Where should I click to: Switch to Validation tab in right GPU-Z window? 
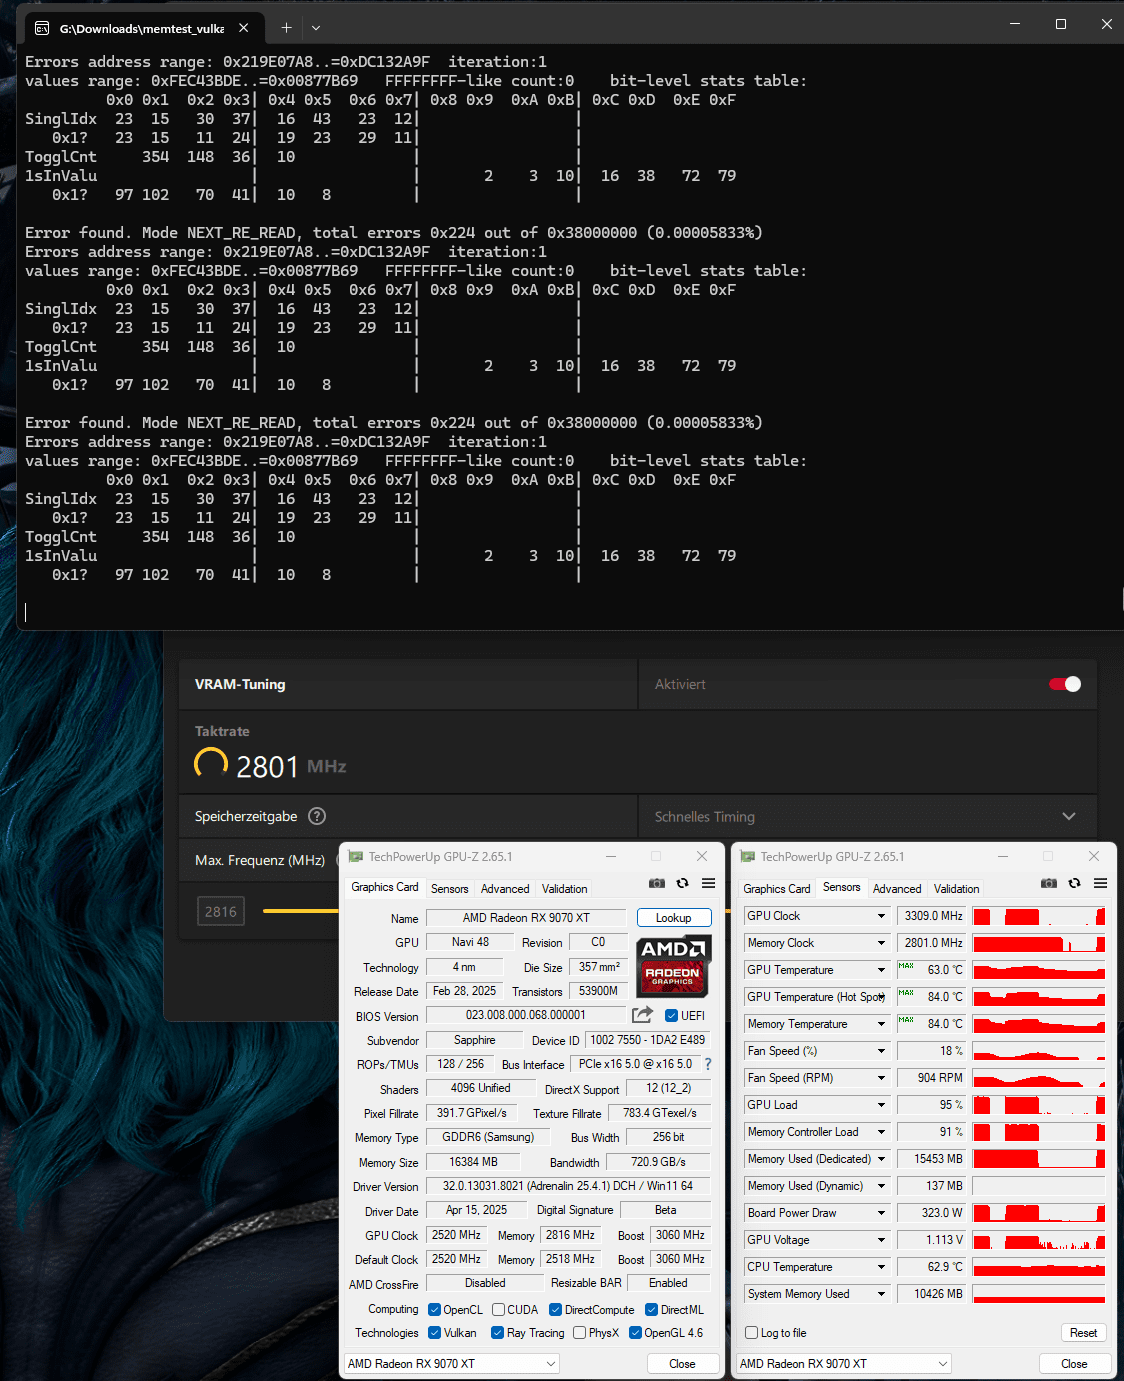tap(957, 888)
